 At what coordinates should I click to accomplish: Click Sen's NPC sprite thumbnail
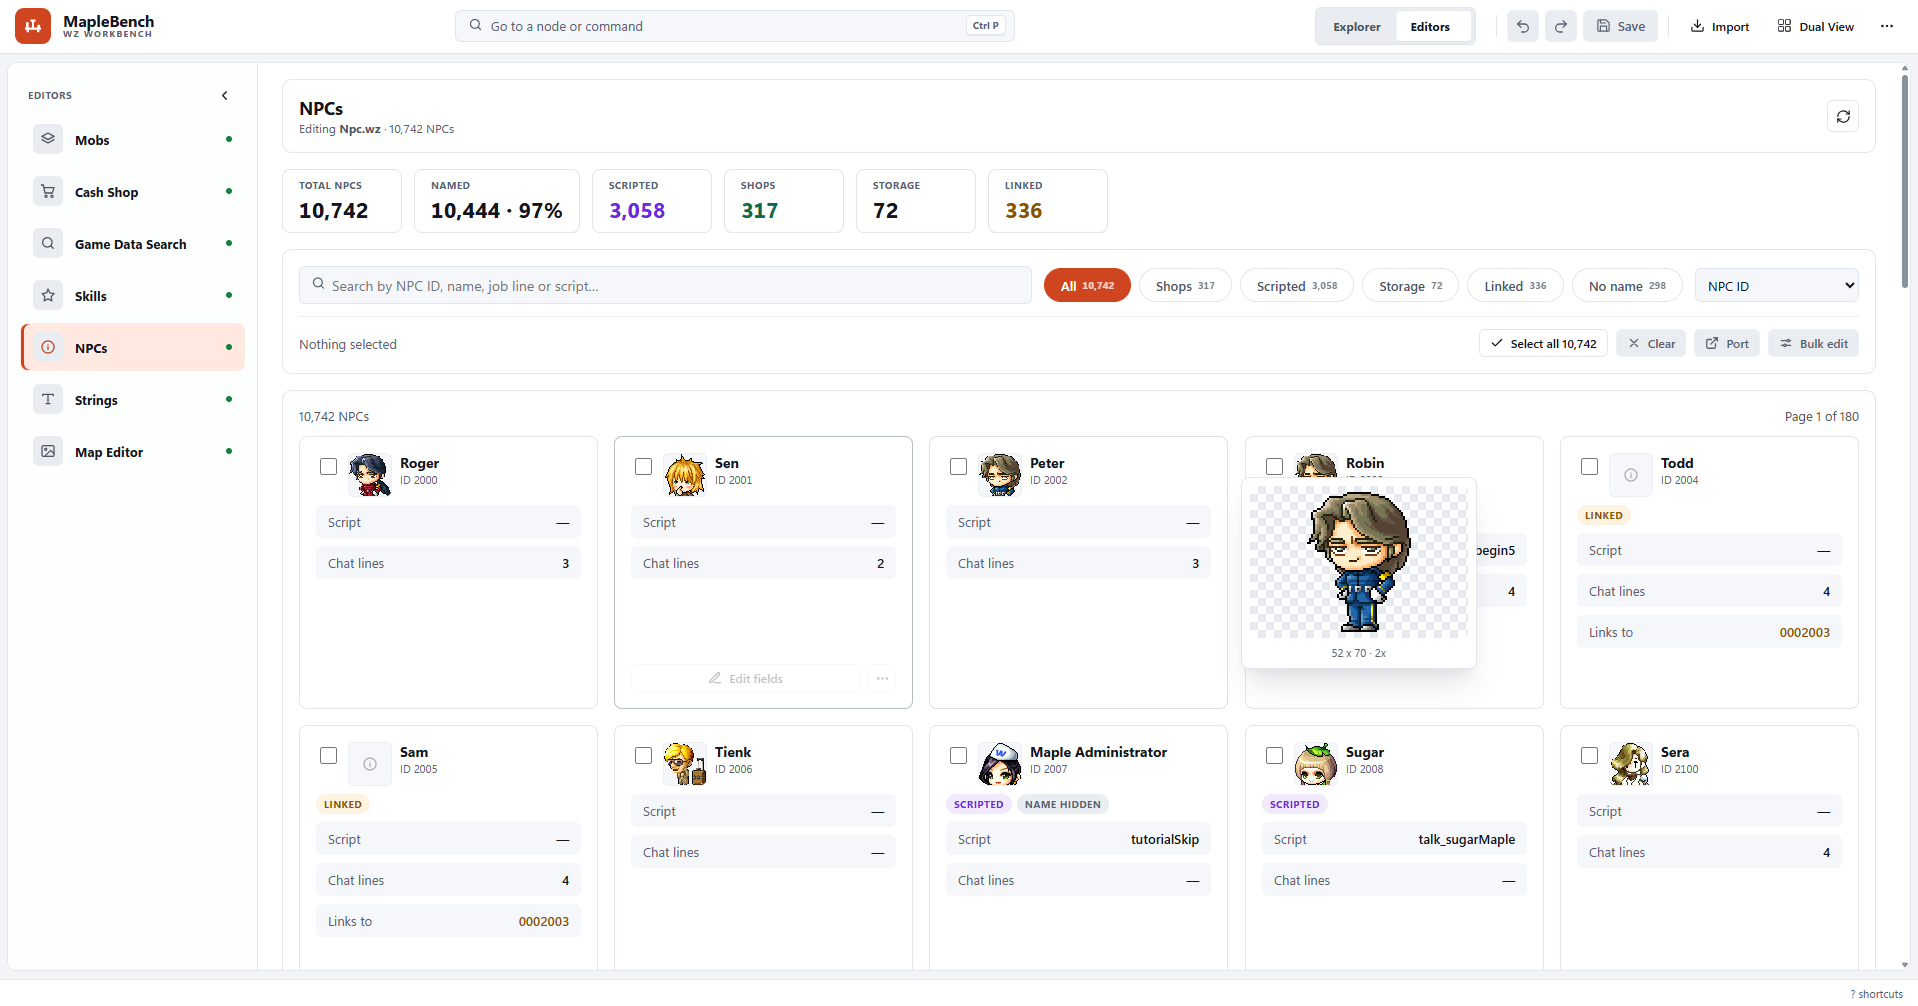click(685, 475)
